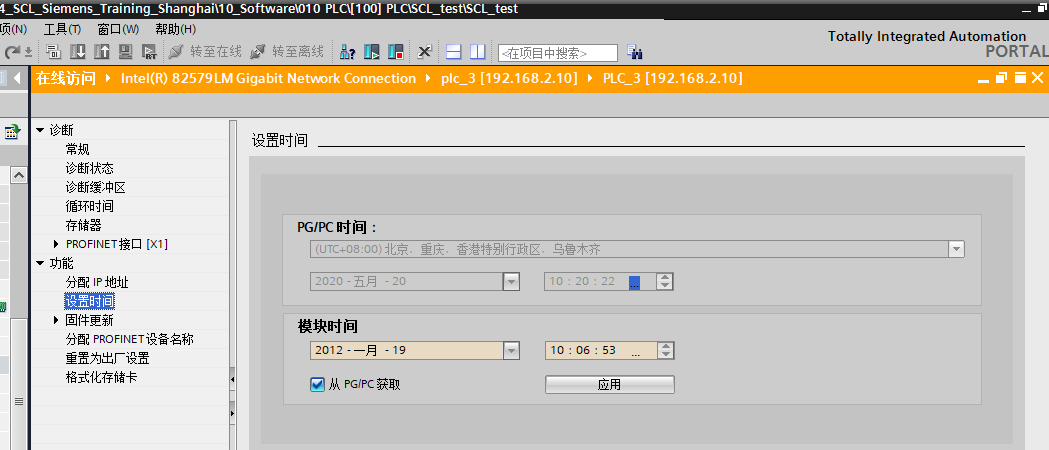This screenshot has height=450, width=1049.
Task: Click the PG/PC time field 10:20:22
Action: [600, 282]
